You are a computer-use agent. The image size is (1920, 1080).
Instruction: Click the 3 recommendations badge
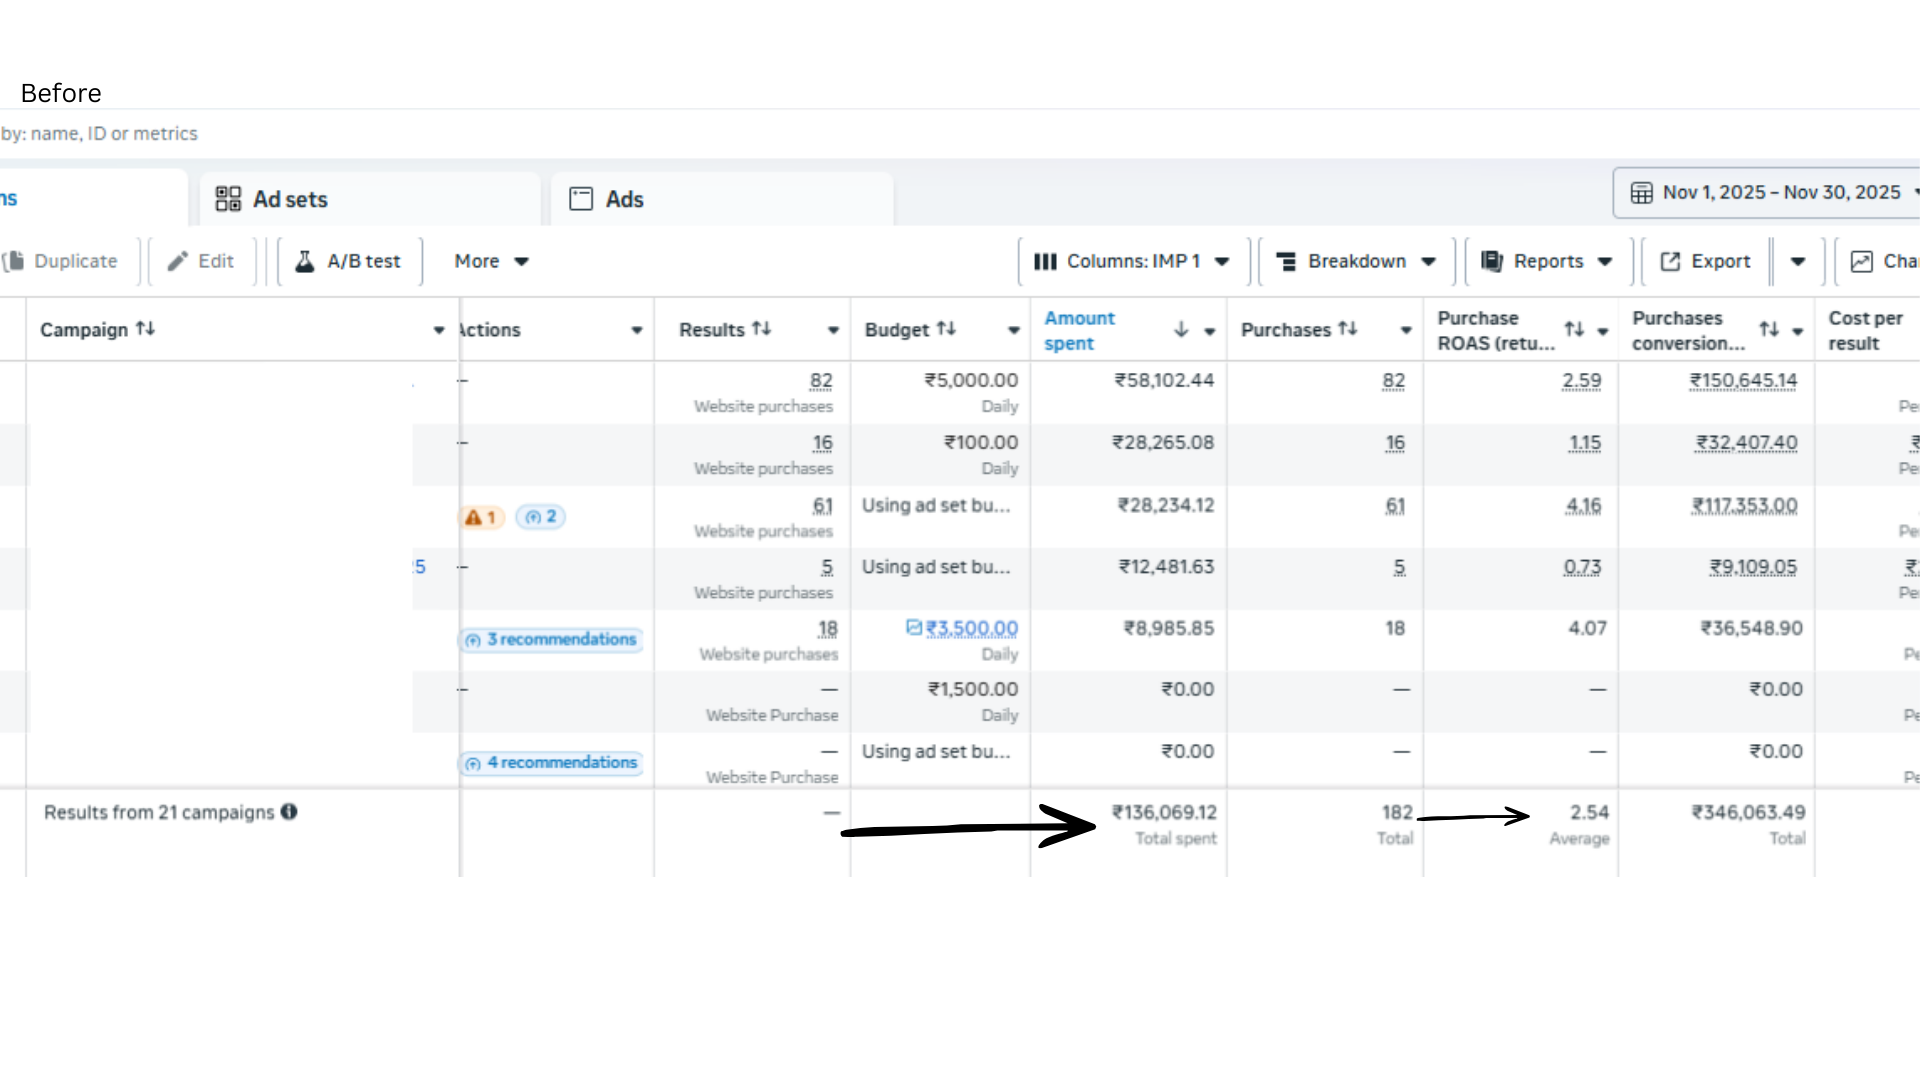551,639
